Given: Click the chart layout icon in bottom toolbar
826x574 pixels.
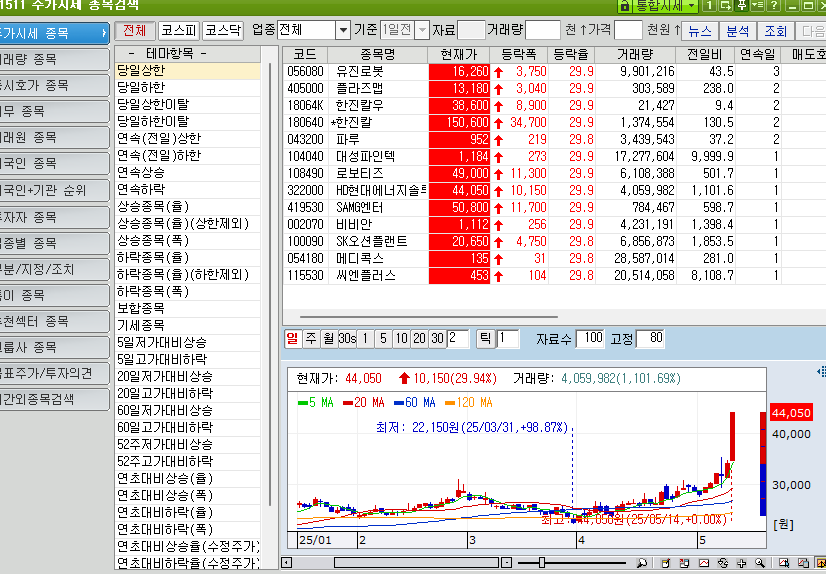Looking at the screenshot, I should (684, 563).
